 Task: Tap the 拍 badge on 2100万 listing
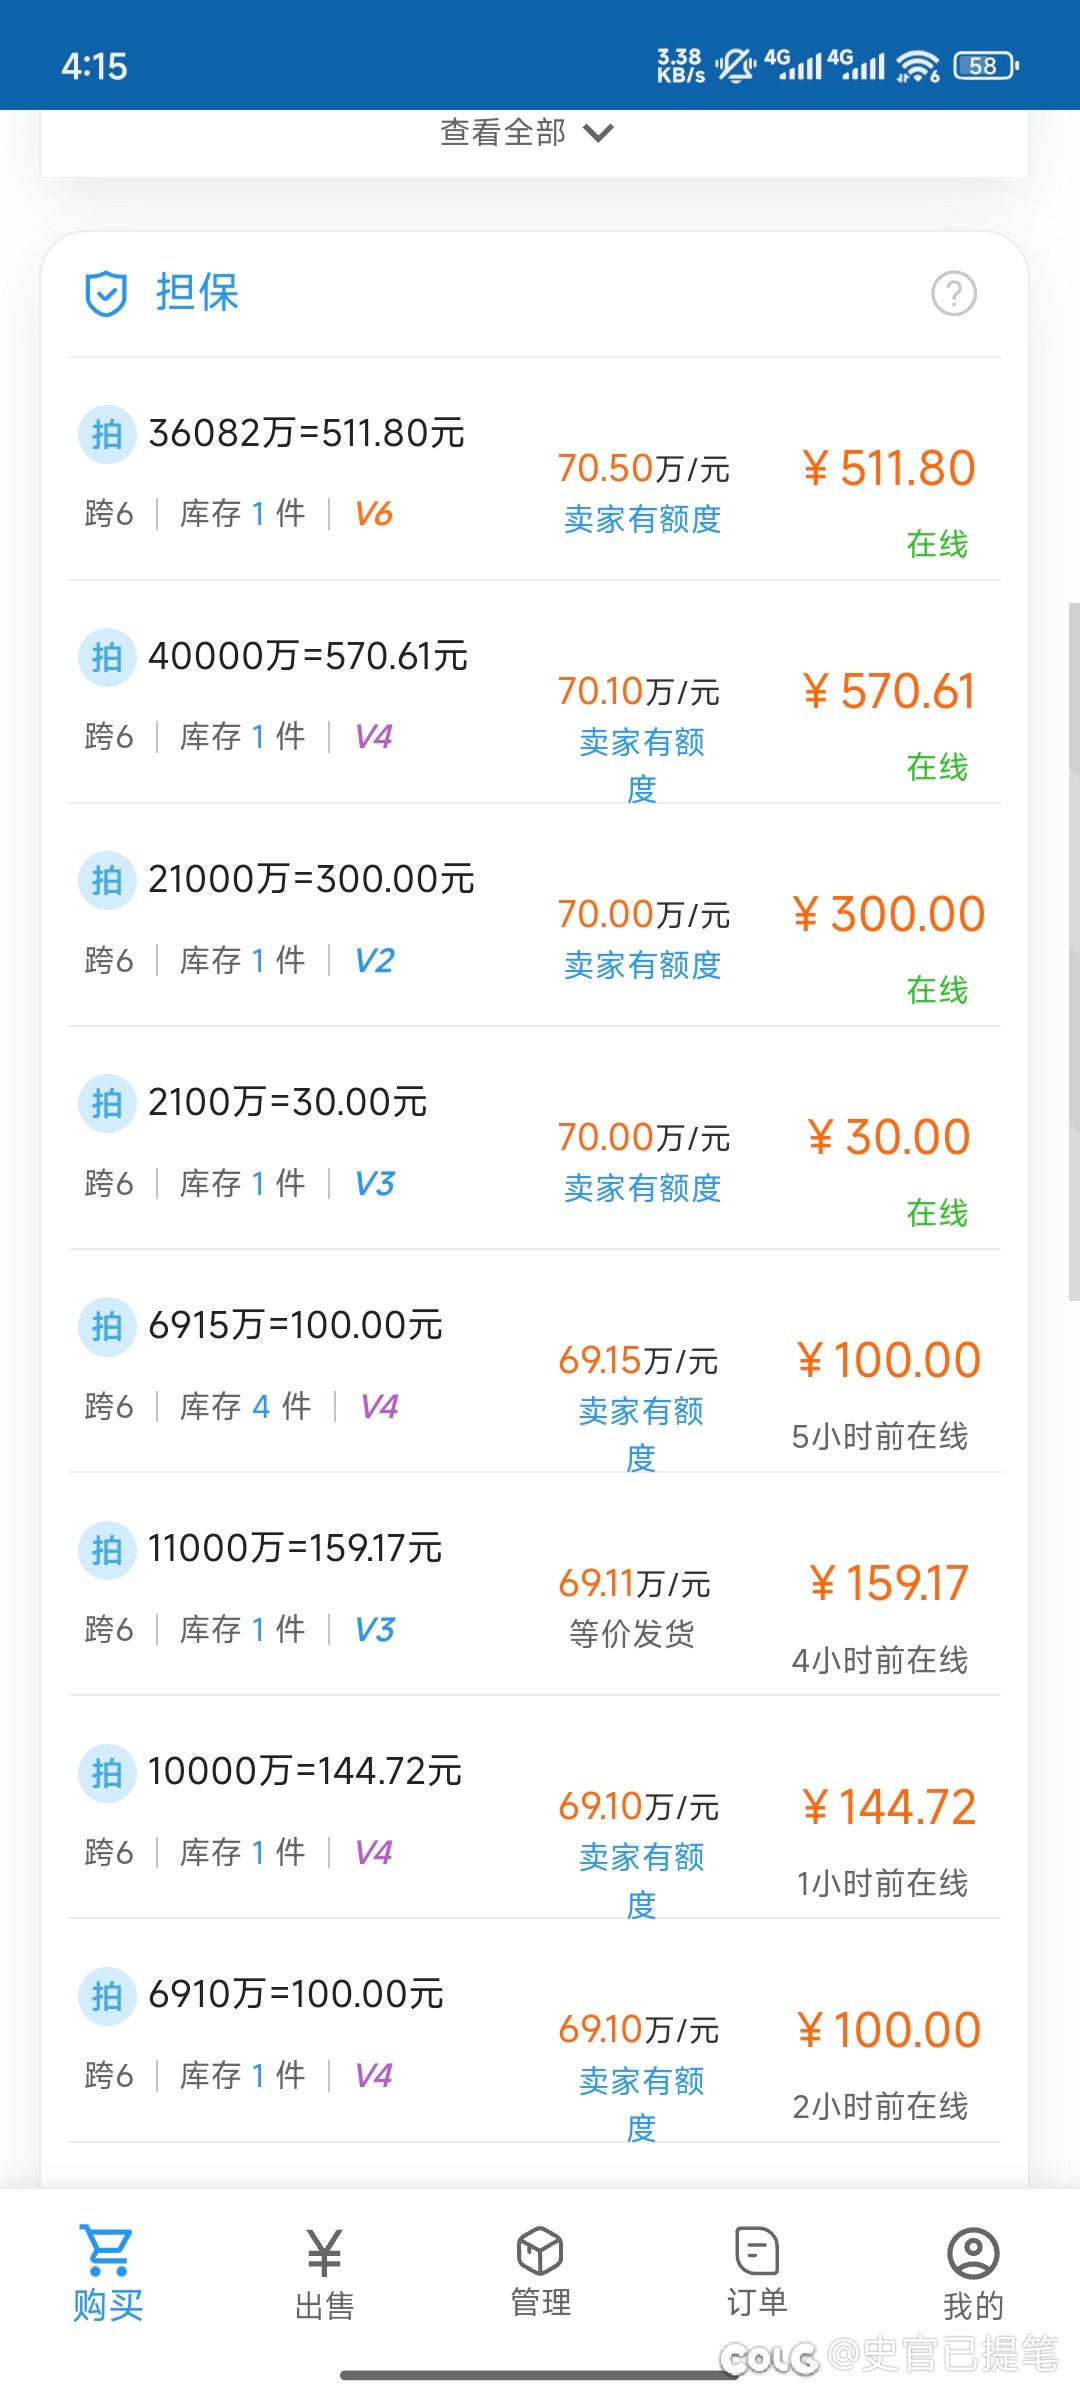(x=107, y=1104)
